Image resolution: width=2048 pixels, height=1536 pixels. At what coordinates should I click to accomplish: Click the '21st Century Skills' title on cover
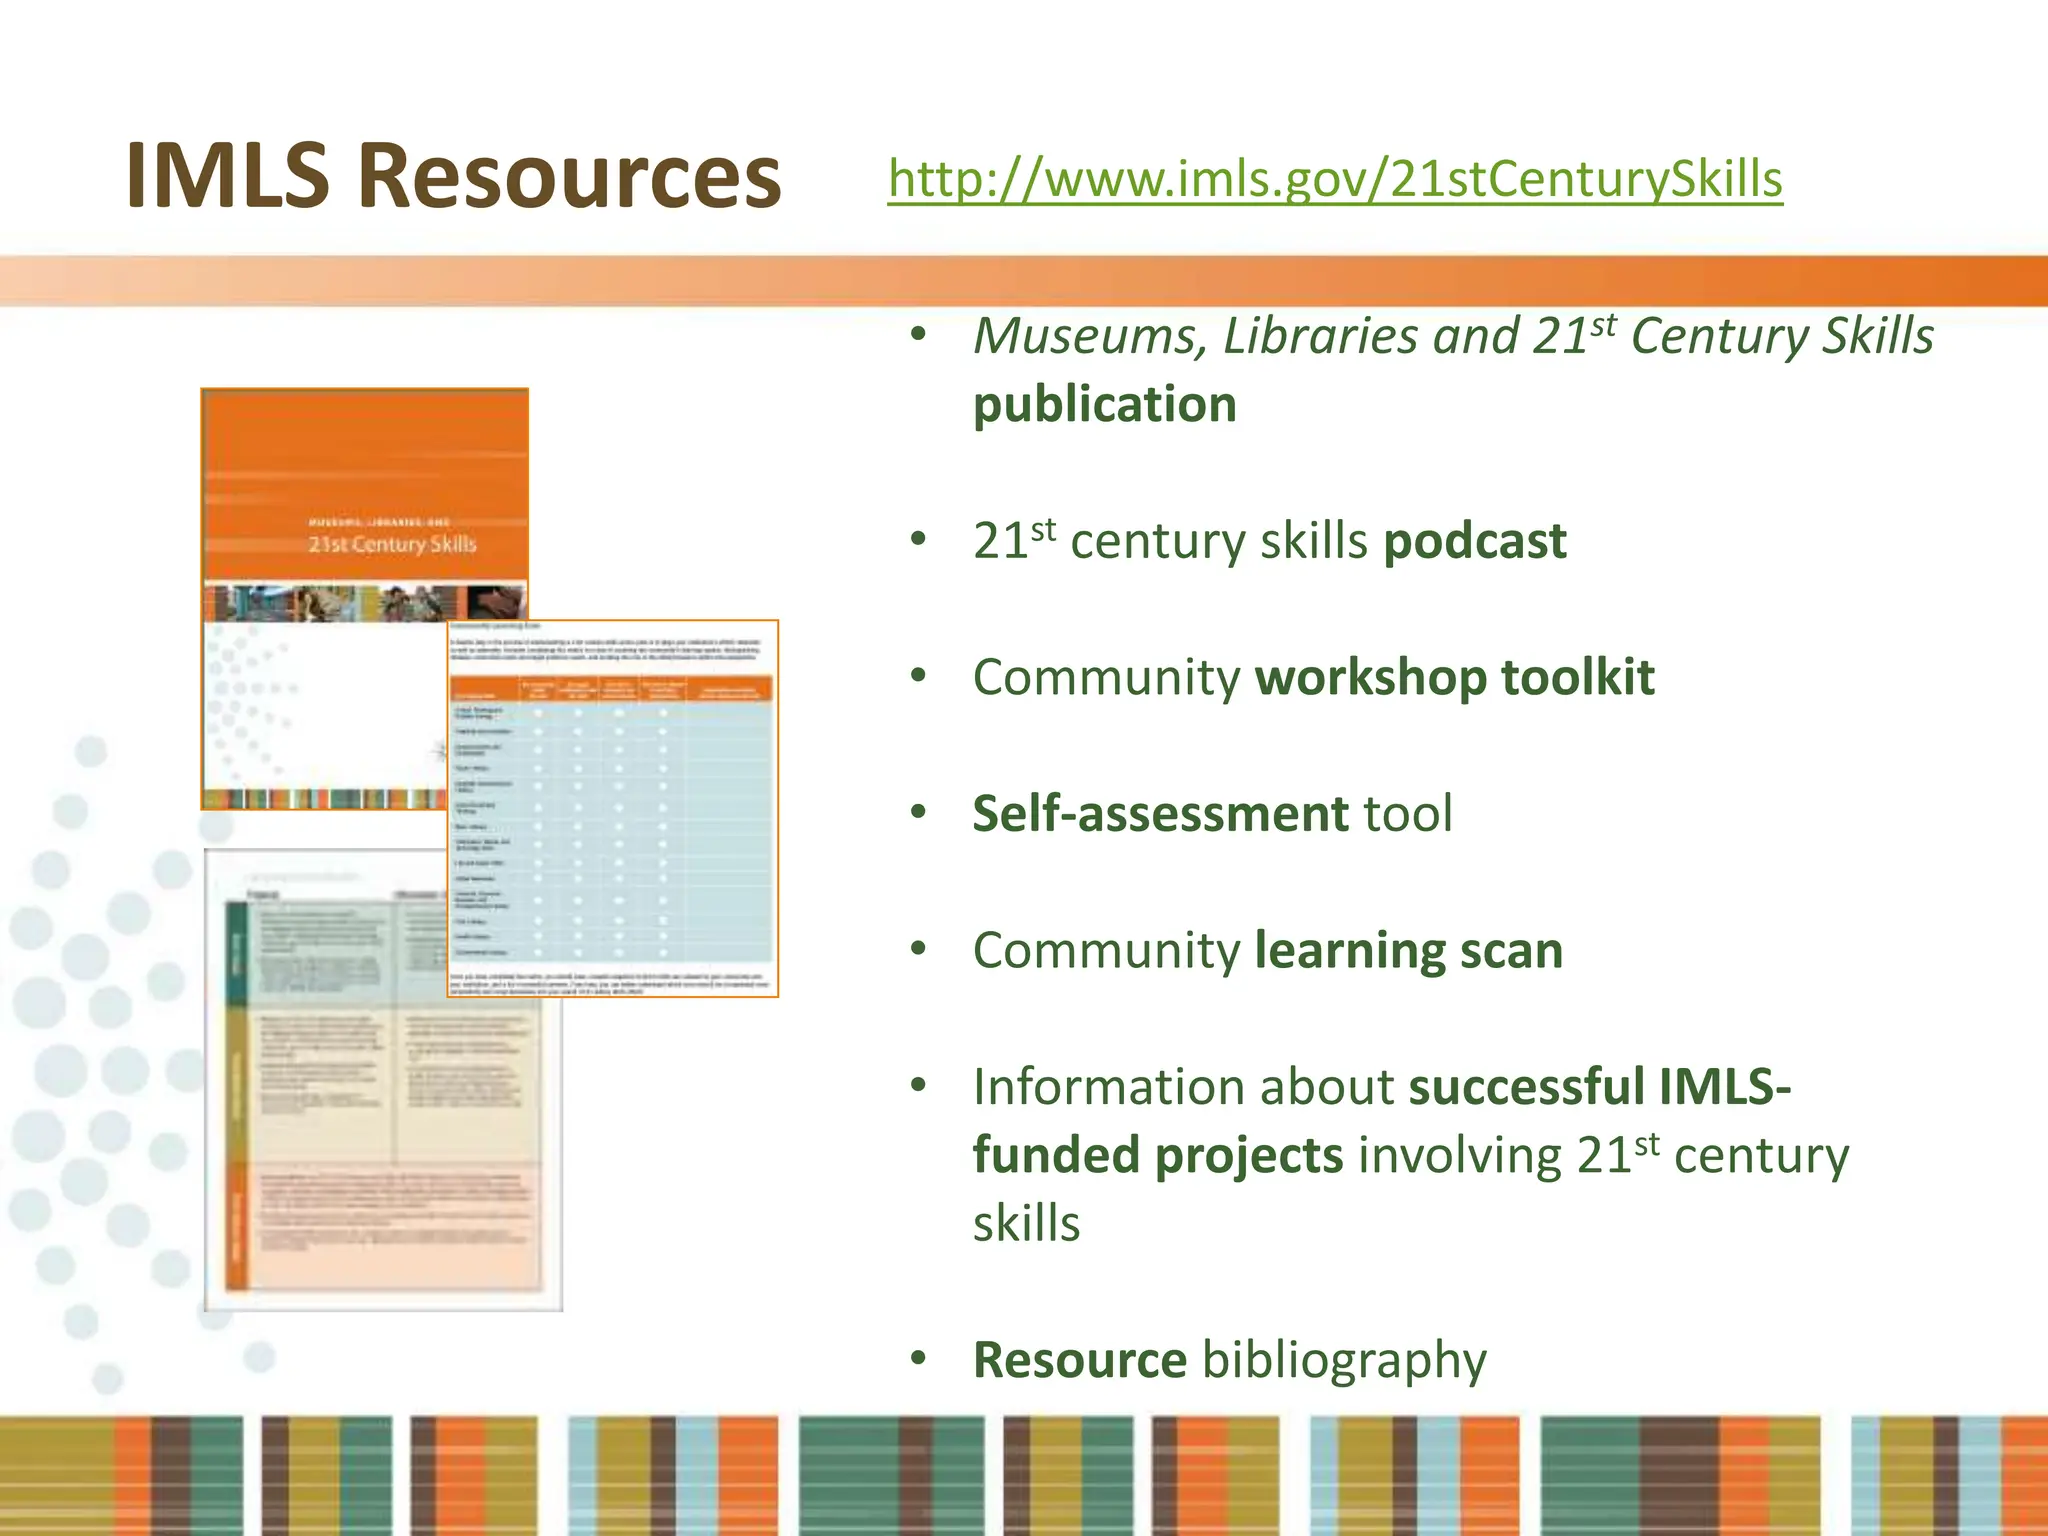[x=392, y=544]
